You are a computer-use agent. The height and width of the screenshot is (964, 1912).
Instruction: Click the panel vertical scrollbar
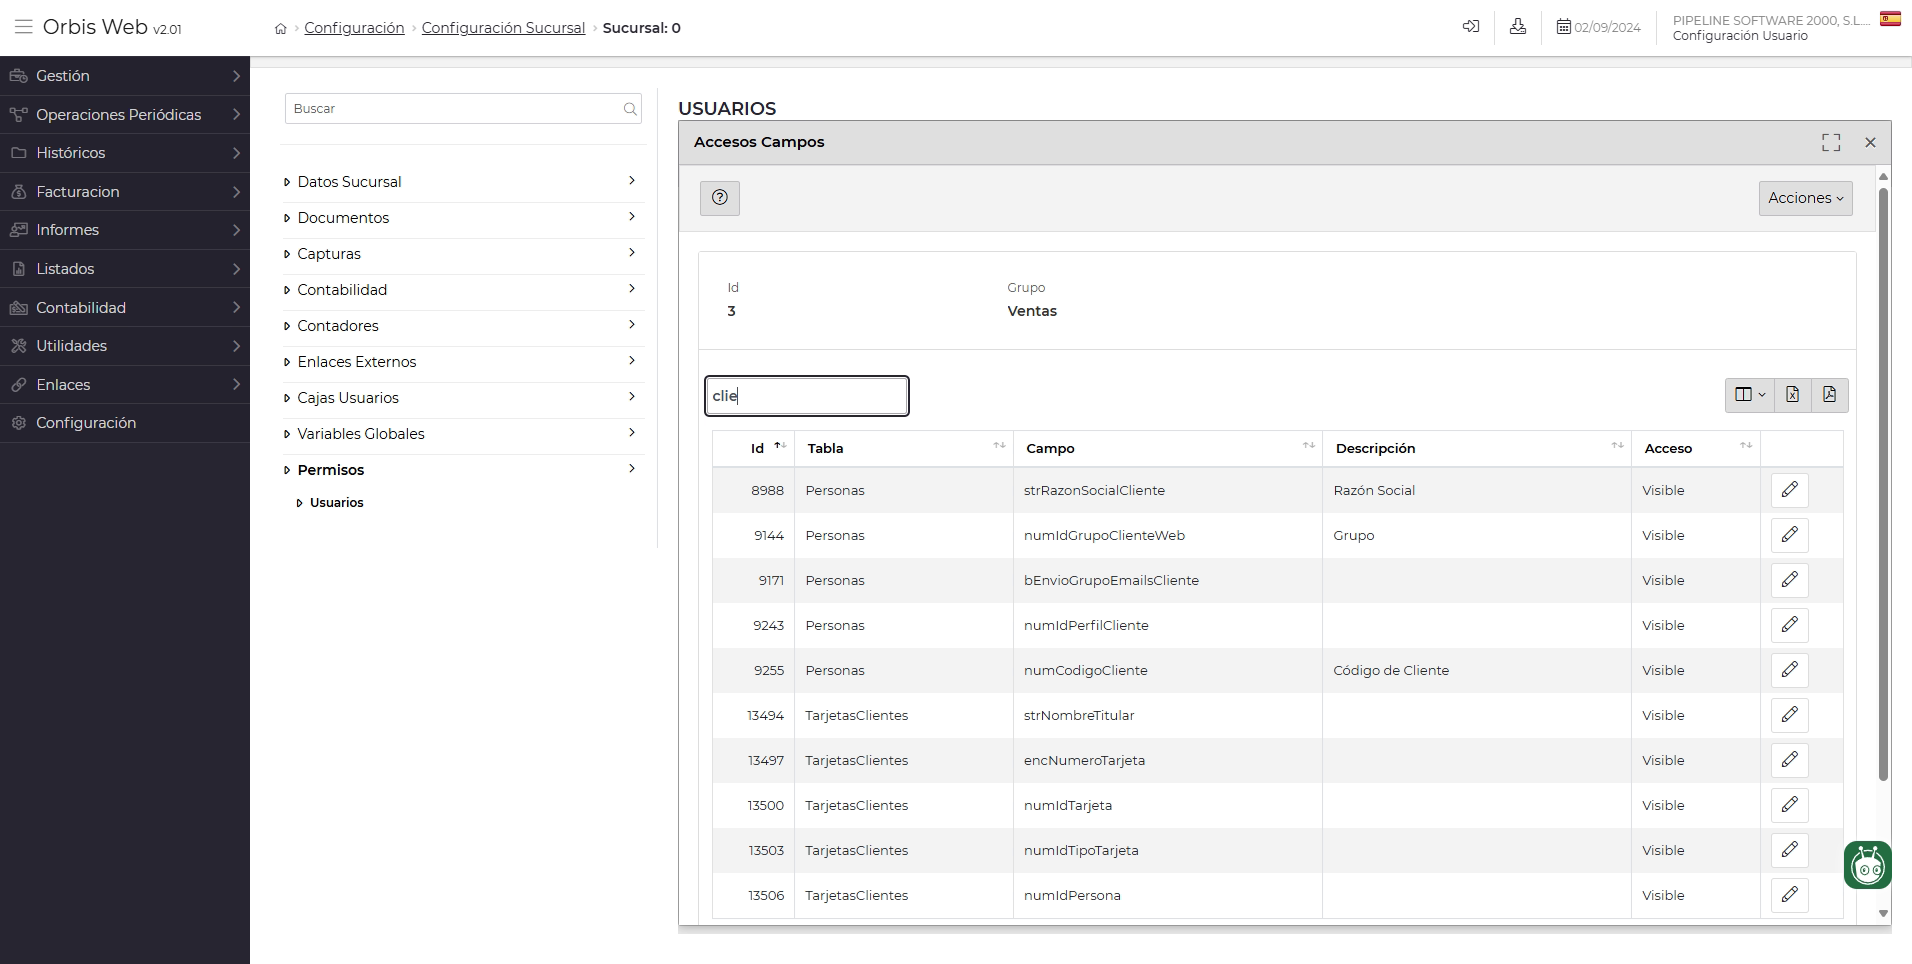1883,485
